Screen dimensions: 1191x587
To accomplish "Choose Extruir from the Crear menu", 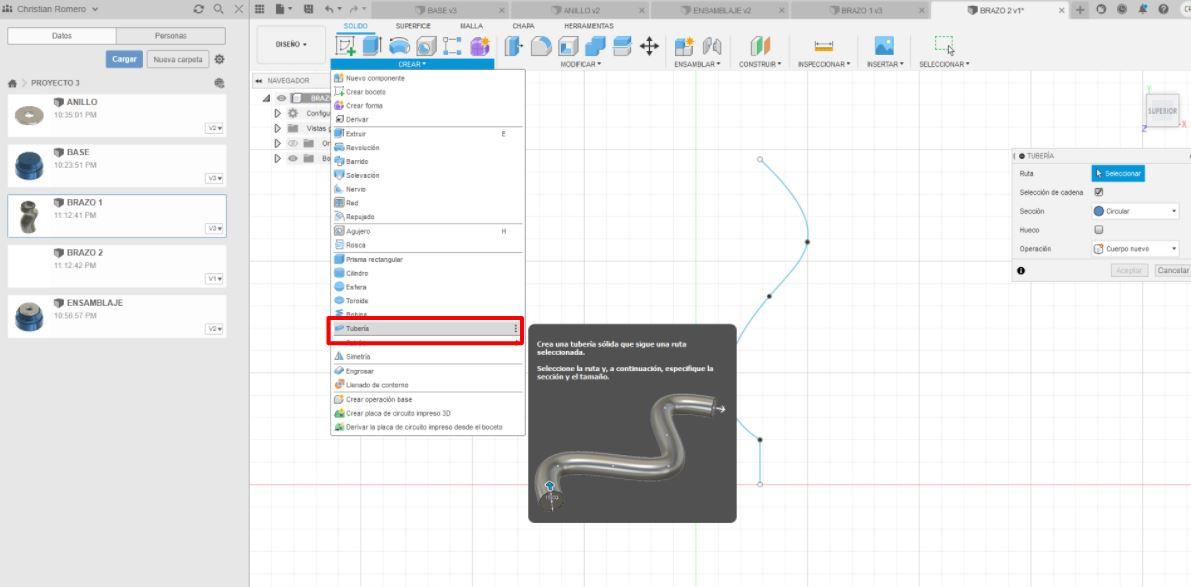I will click(428, 134).
